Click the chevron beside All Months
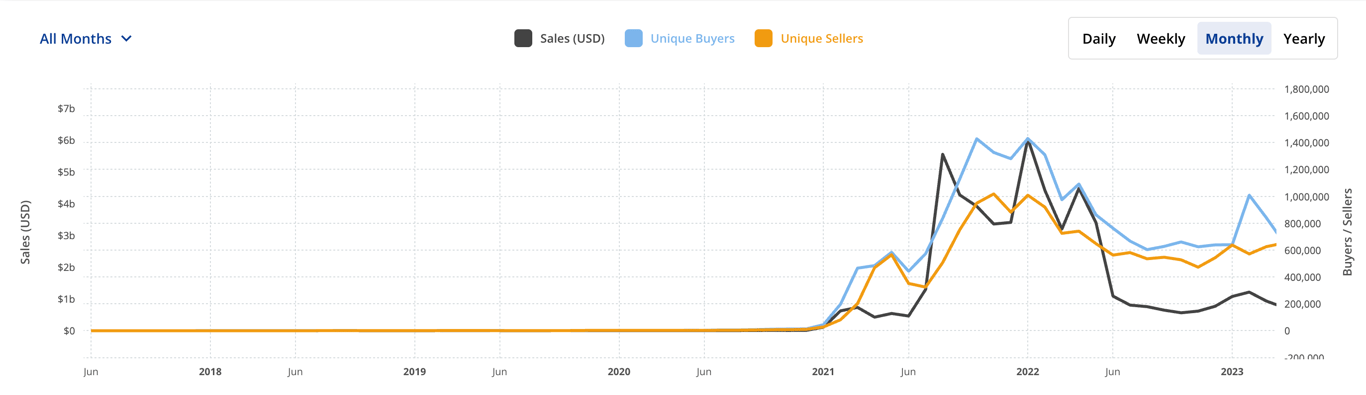This screenshot has width=1366, height=395. (x=126, y=39)
